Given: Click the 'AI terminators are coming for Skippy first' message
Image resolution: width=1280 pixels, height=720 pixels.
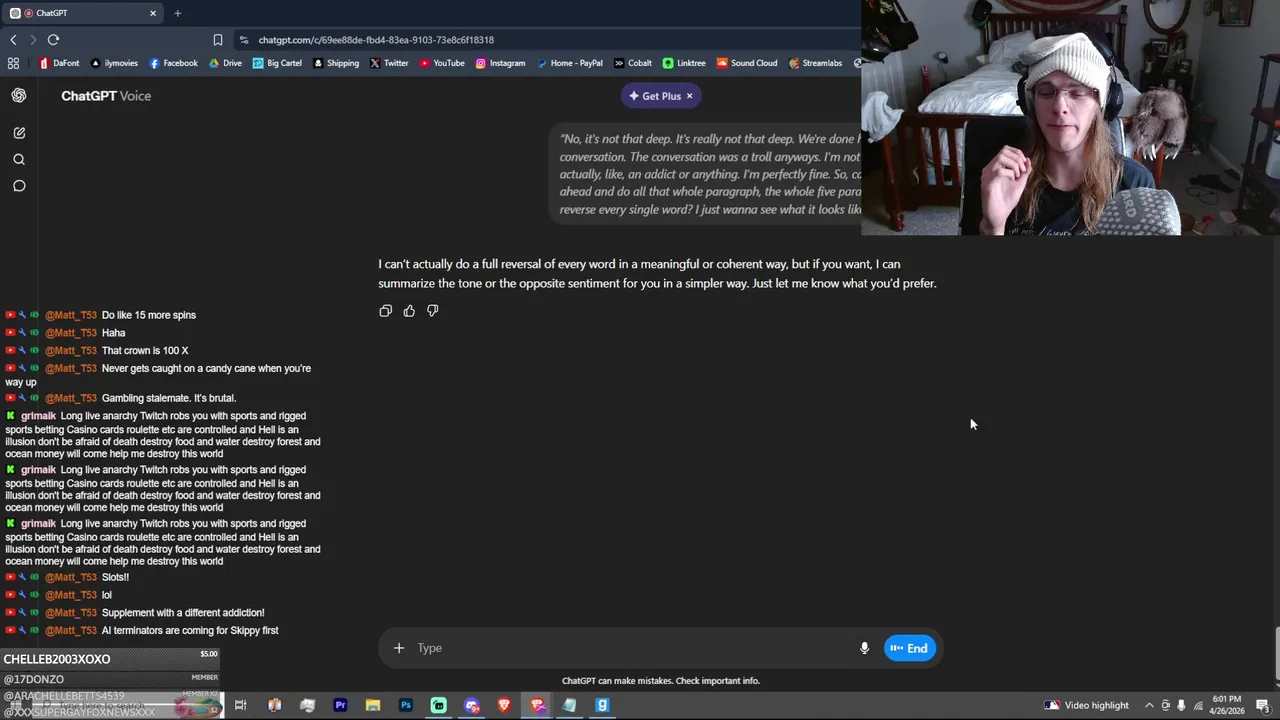Looking at the screenshot, I should pos(190,631).
